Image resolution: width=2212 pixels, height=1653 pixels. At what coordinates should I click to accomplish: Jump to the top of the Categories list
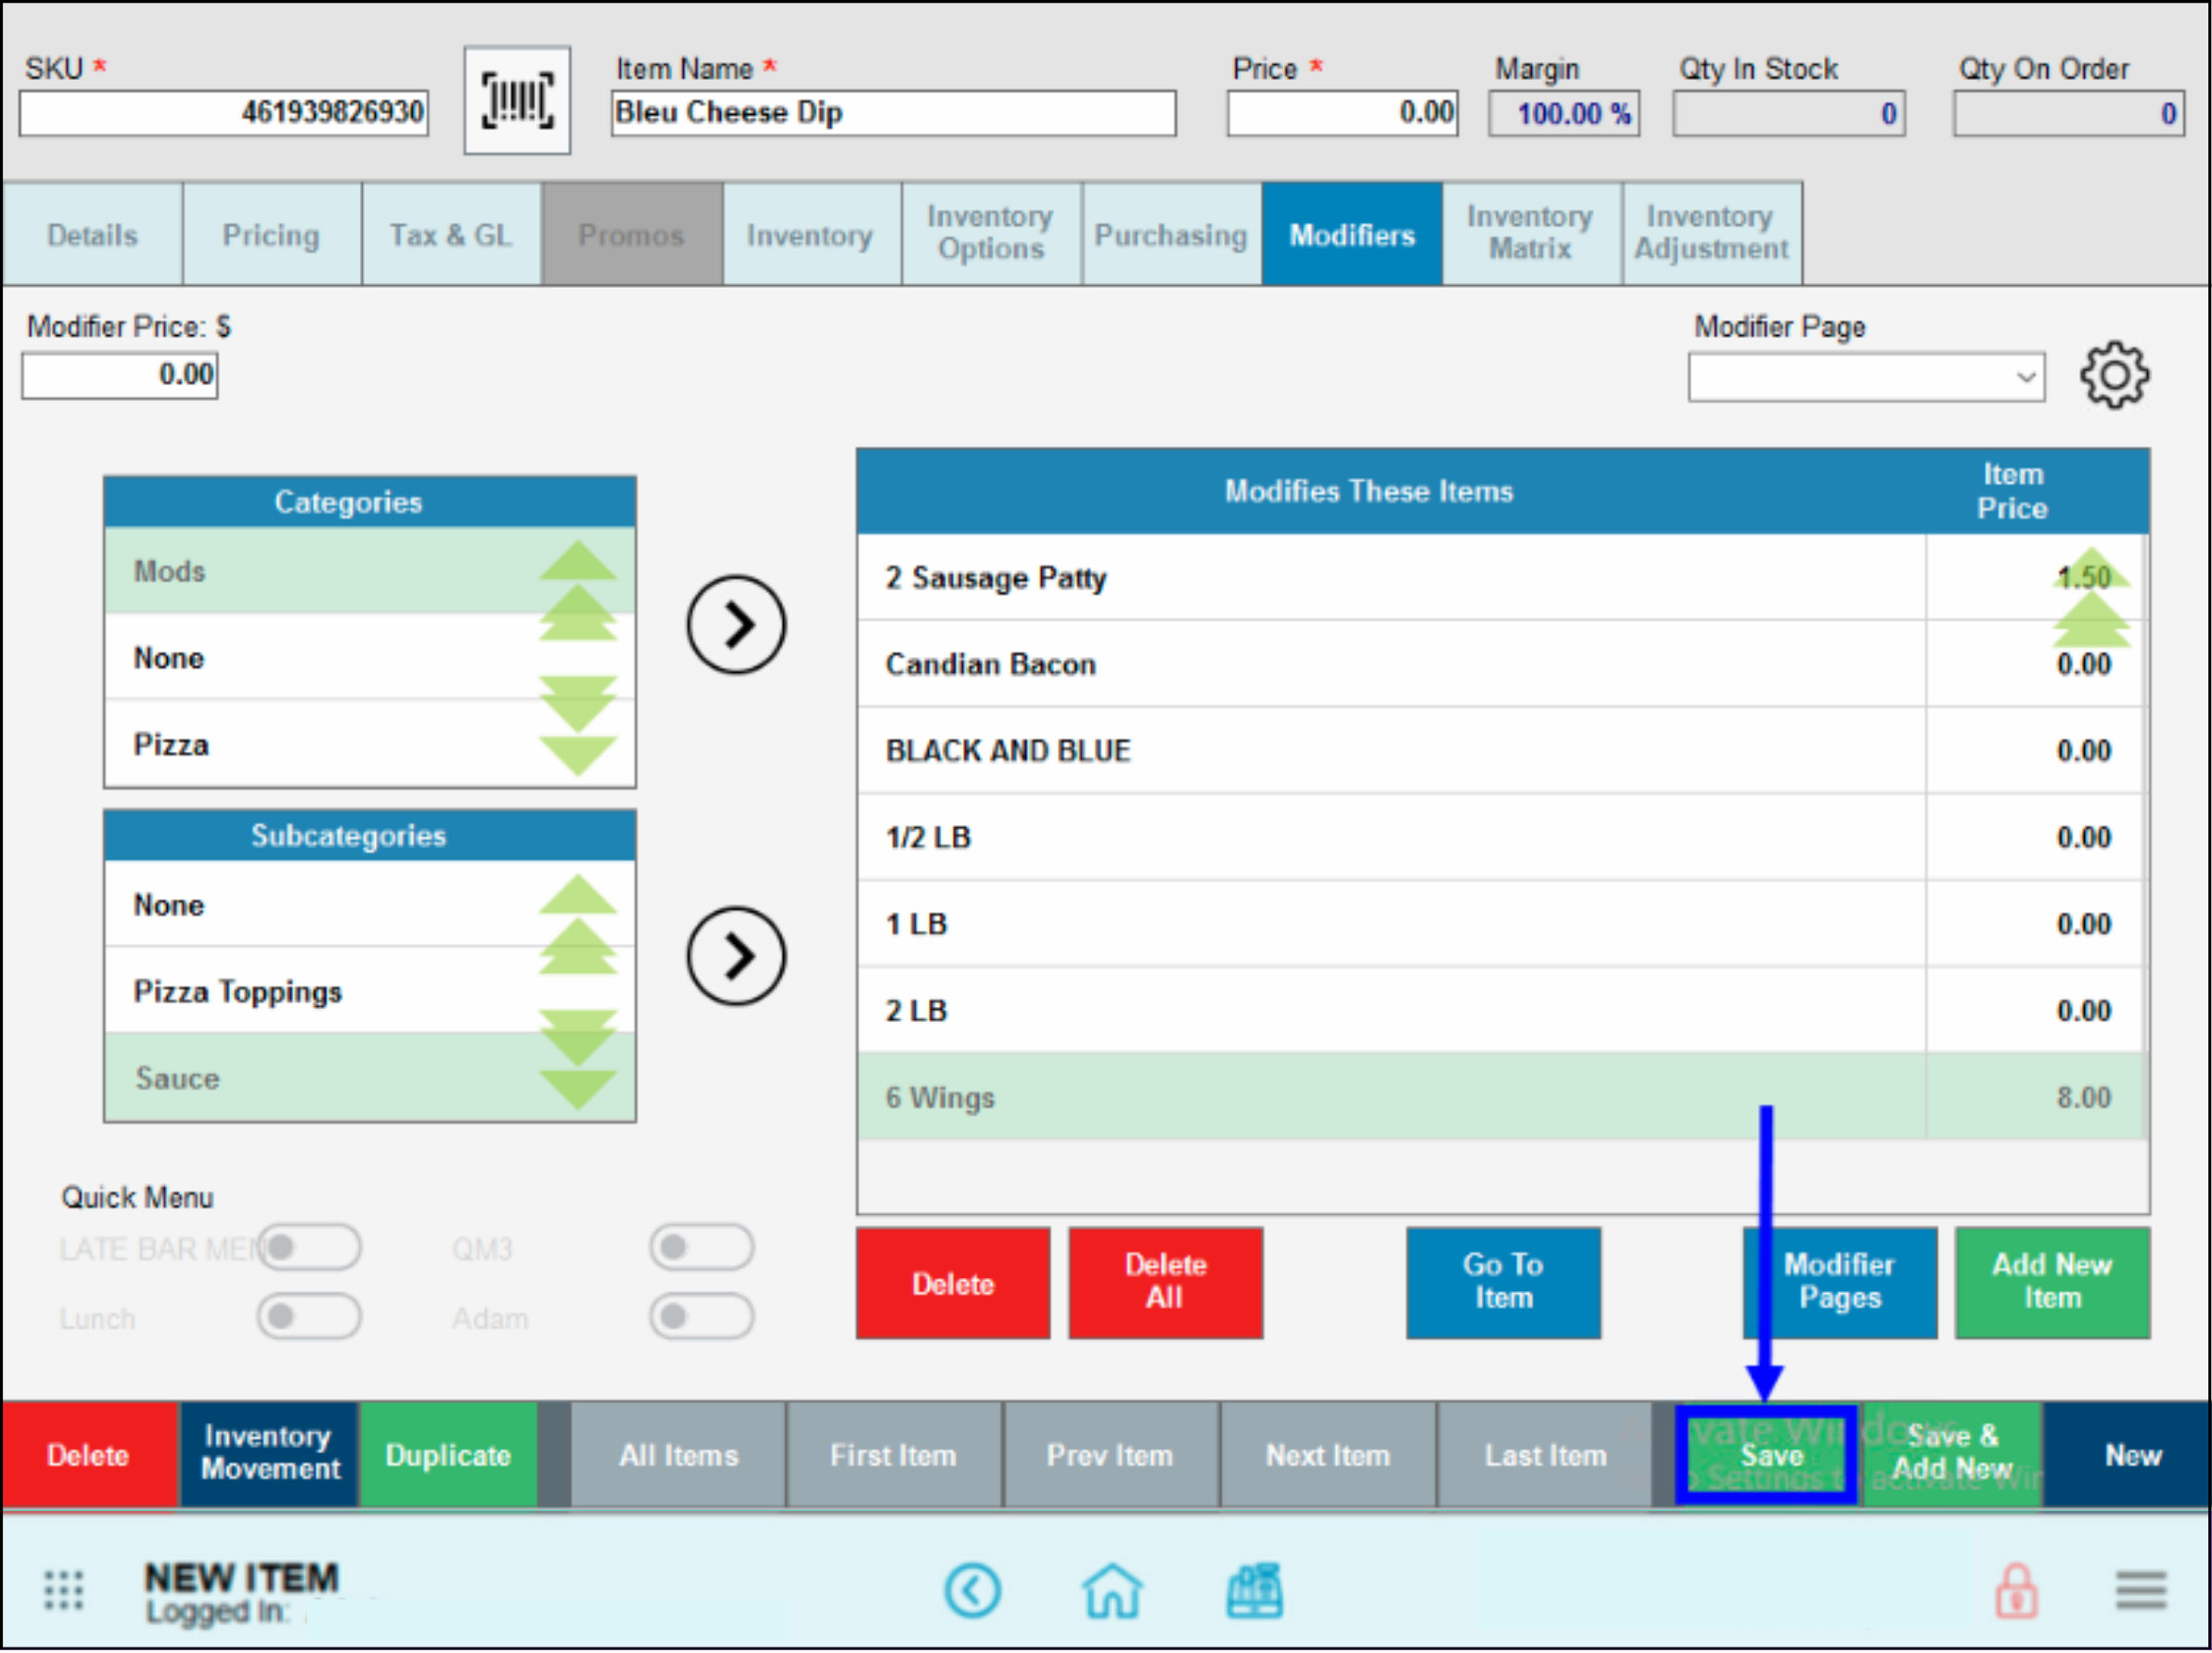point(578,560)
